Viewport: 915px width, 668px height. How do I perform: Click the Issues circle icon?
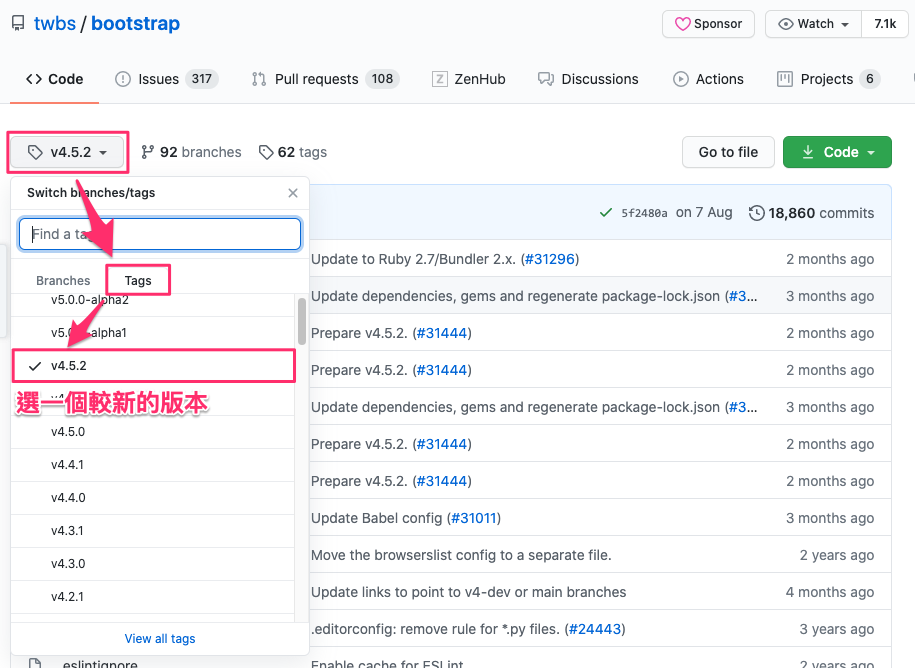click(123, 79)
